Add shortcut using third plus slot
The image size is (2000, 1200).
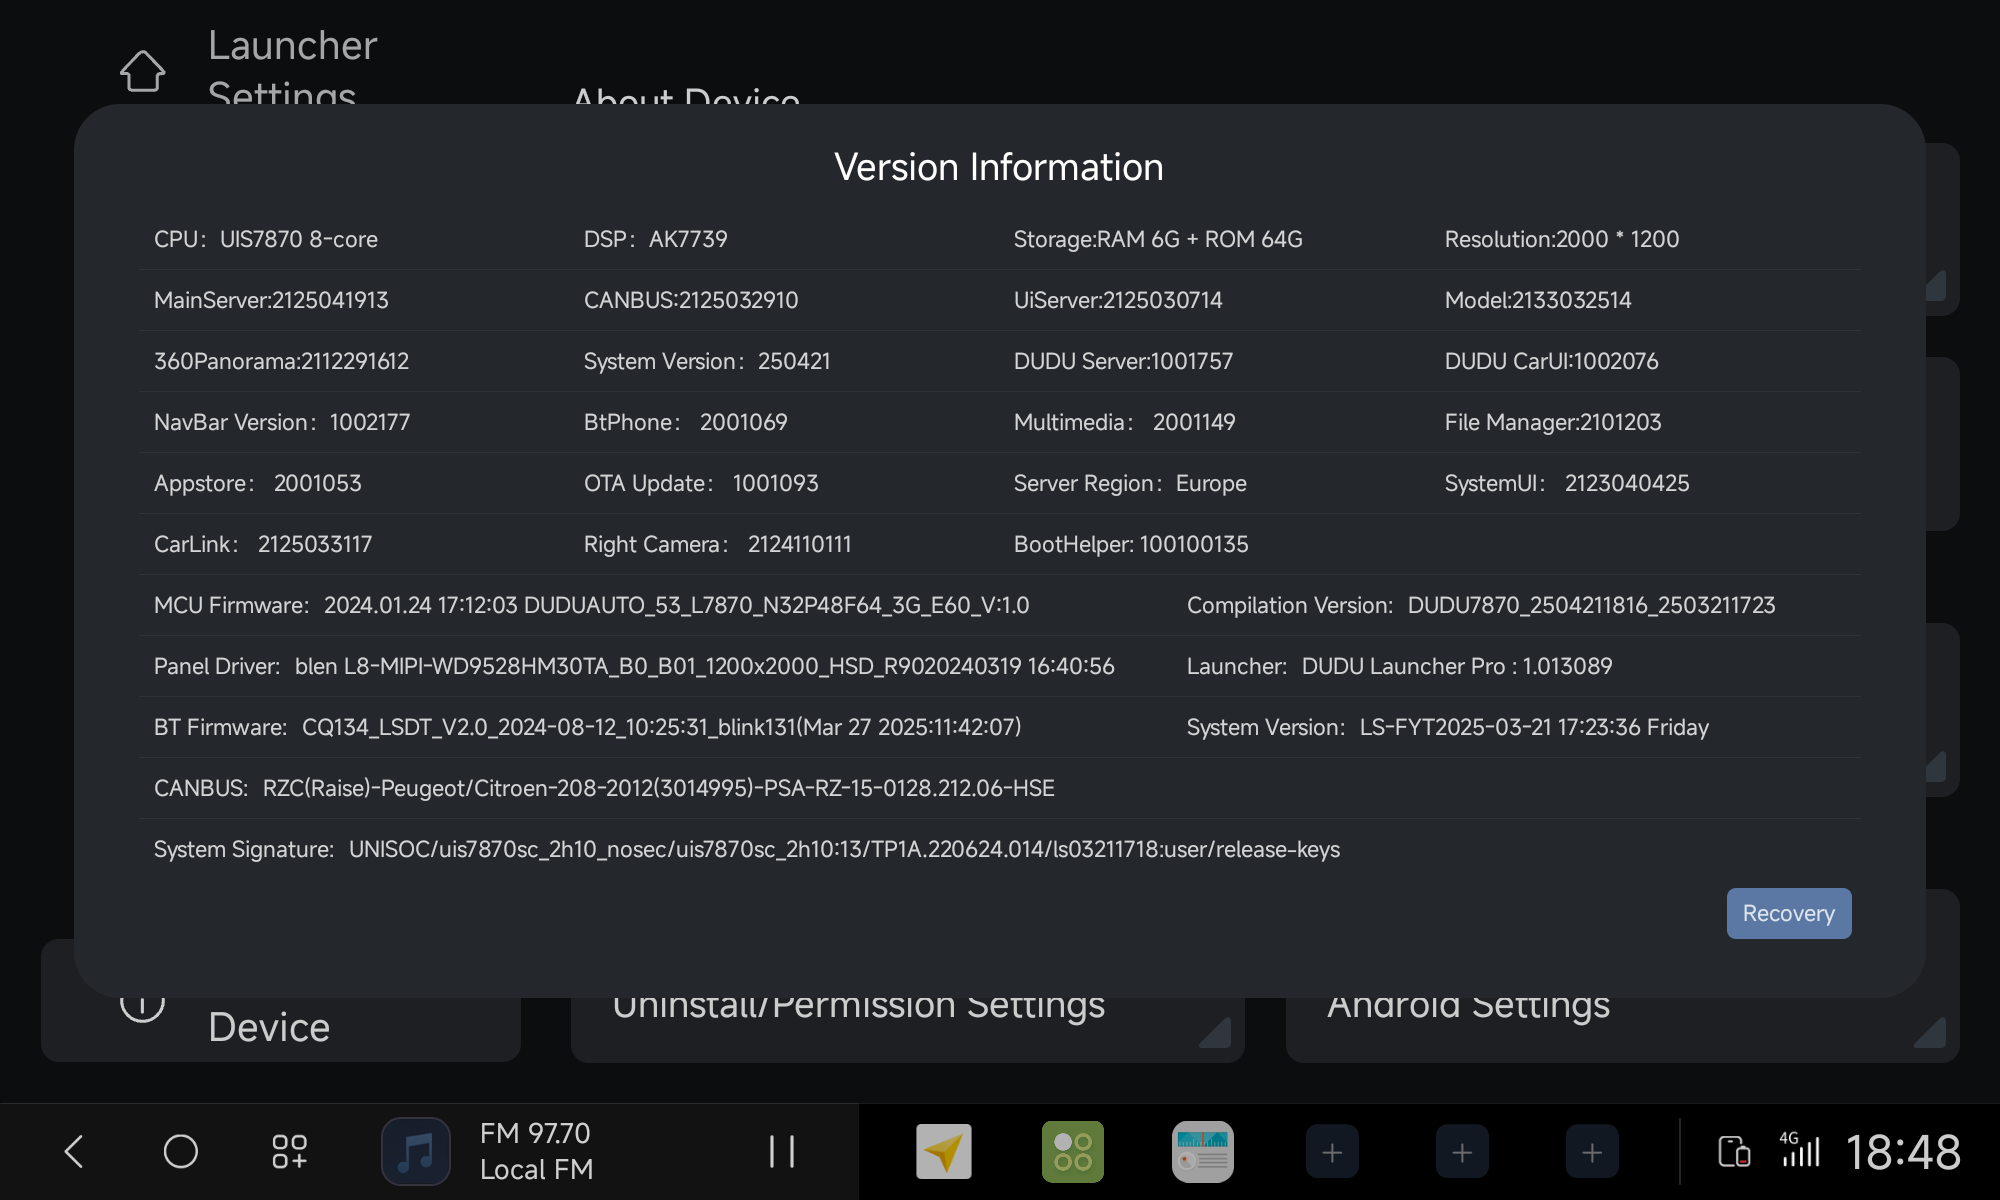coord(1592,1152)
